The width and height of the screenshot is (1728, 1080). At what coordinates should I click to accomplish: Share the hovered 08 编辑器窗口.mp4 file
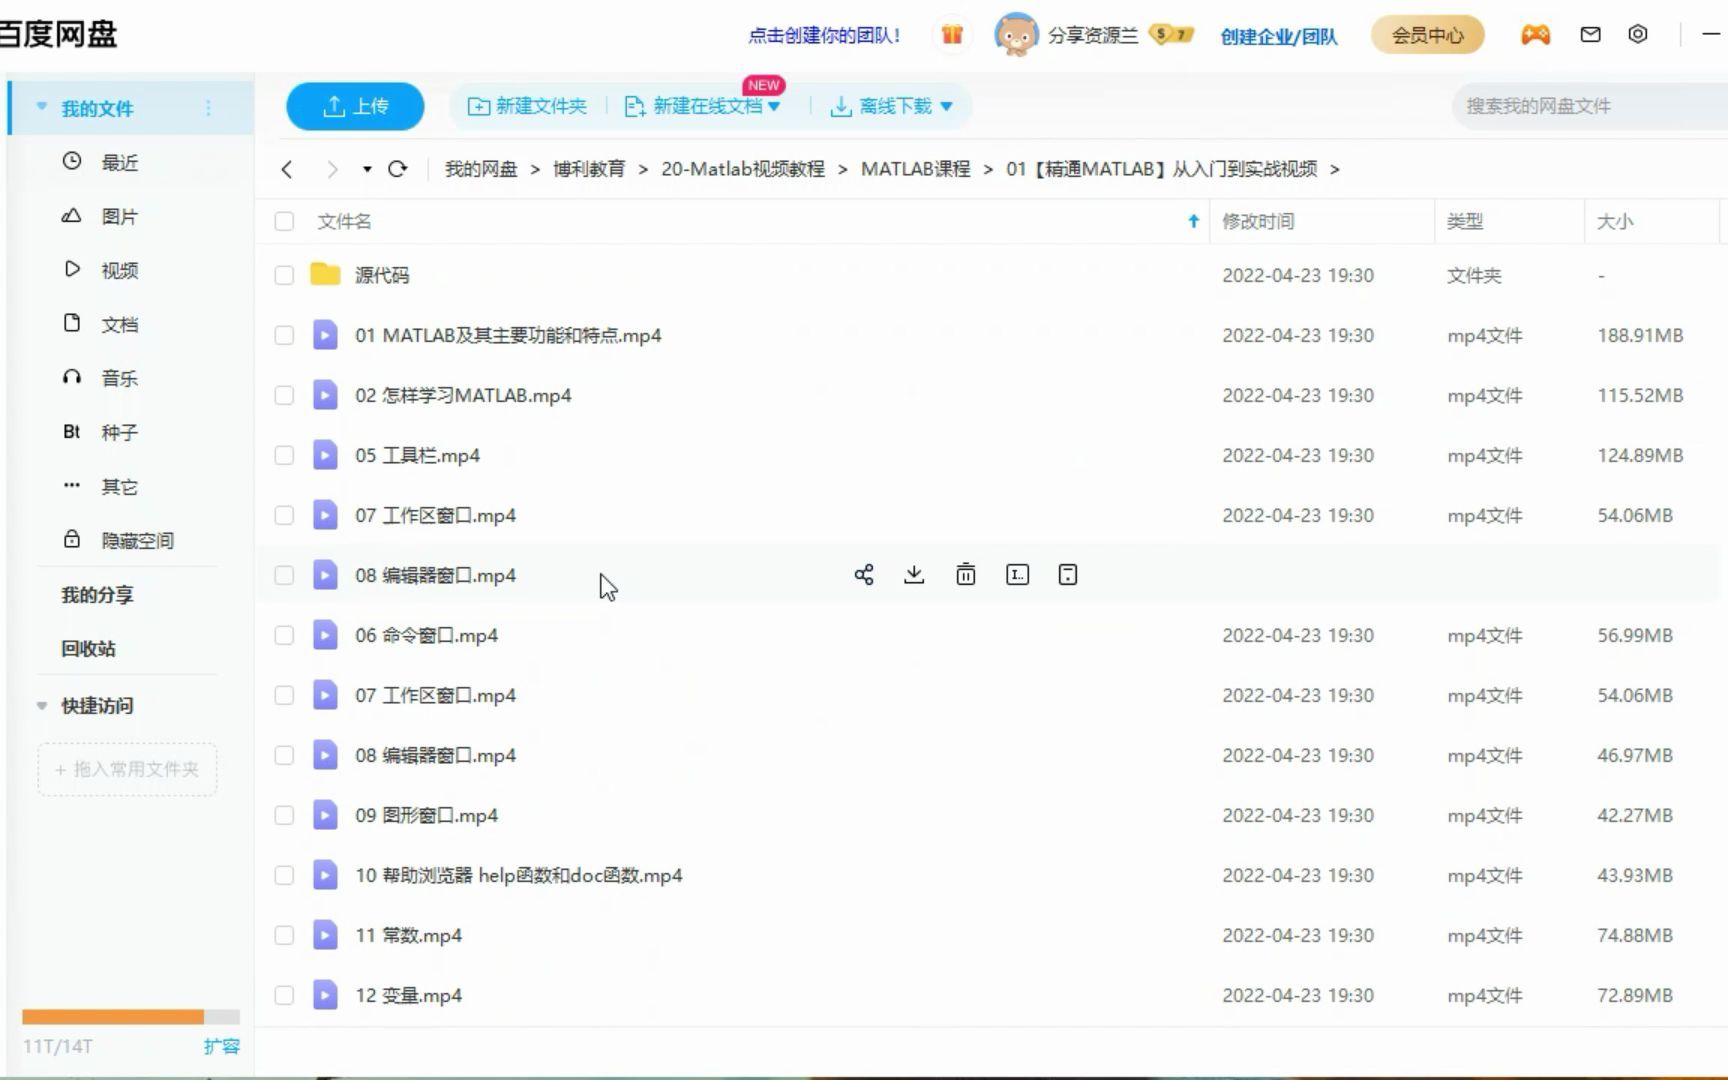pos(864,575)
